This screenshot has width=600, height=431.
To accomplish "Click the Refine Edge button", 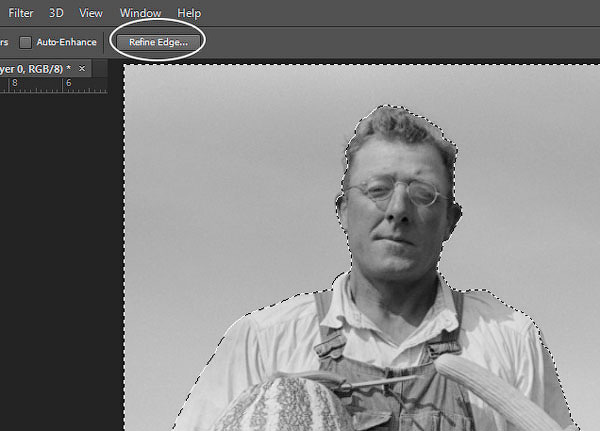I will coord(158,42).
